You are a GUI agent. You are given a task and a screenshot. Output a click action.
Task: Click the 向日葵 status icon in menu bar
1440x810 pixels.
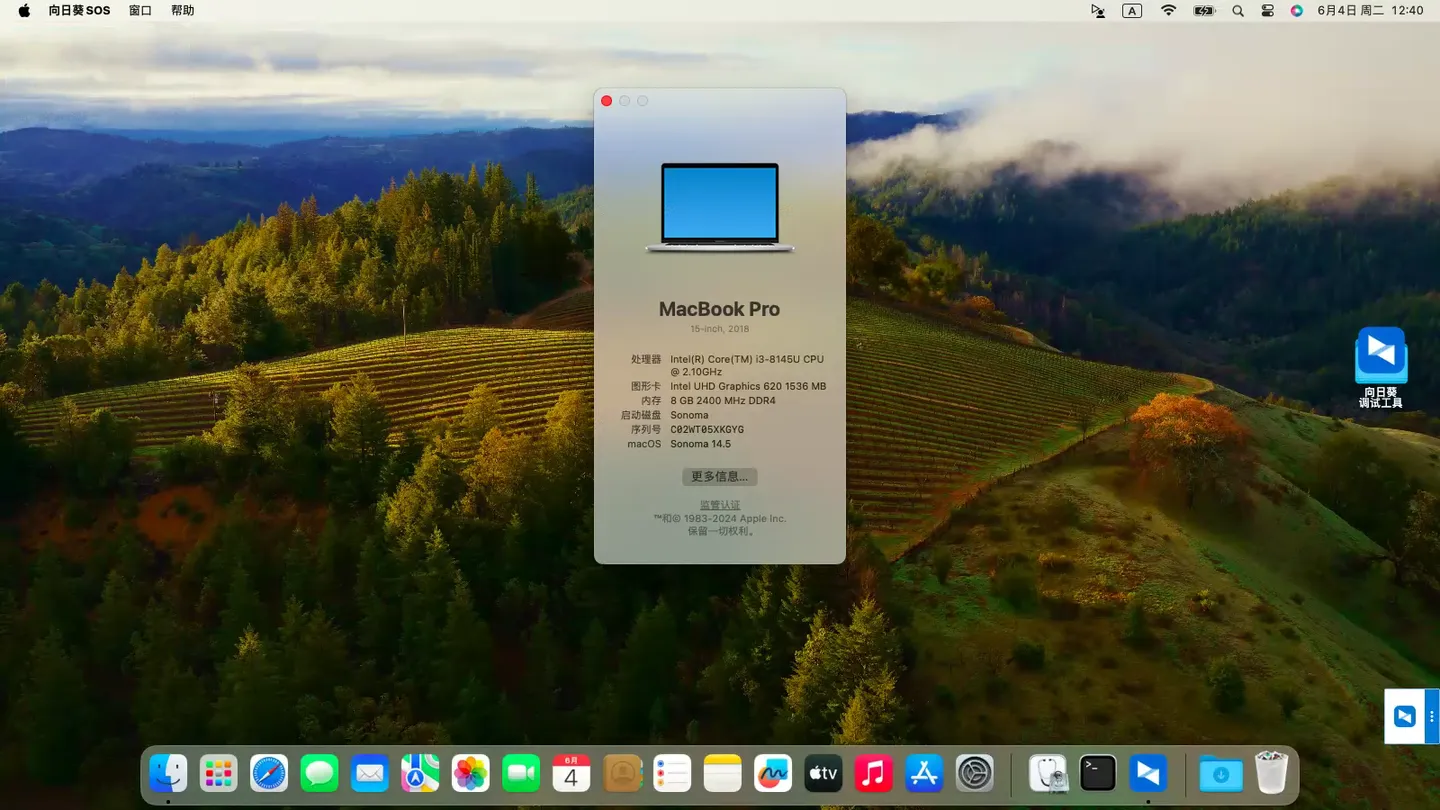1098,11
